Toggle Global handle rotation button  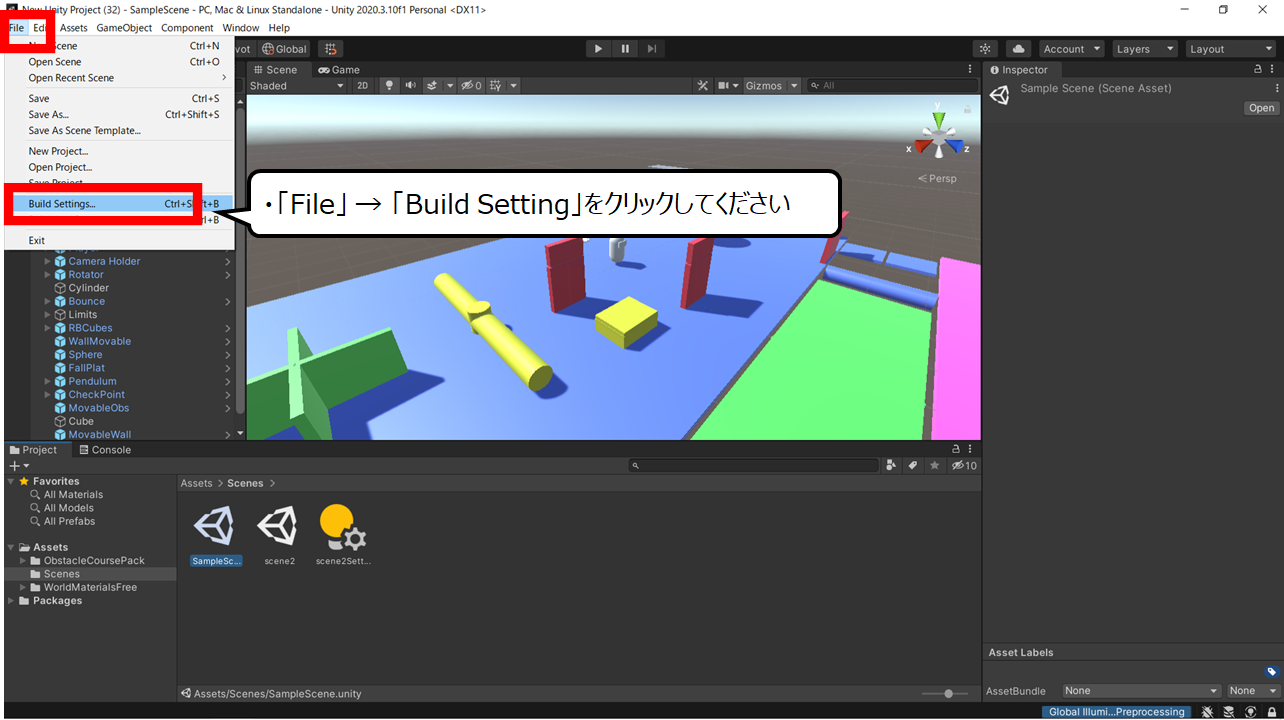(285, 49)
